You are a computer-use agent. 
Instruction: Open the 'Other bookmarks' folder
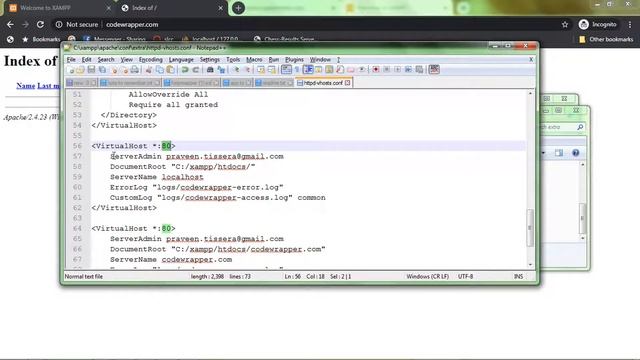[606, 39]
